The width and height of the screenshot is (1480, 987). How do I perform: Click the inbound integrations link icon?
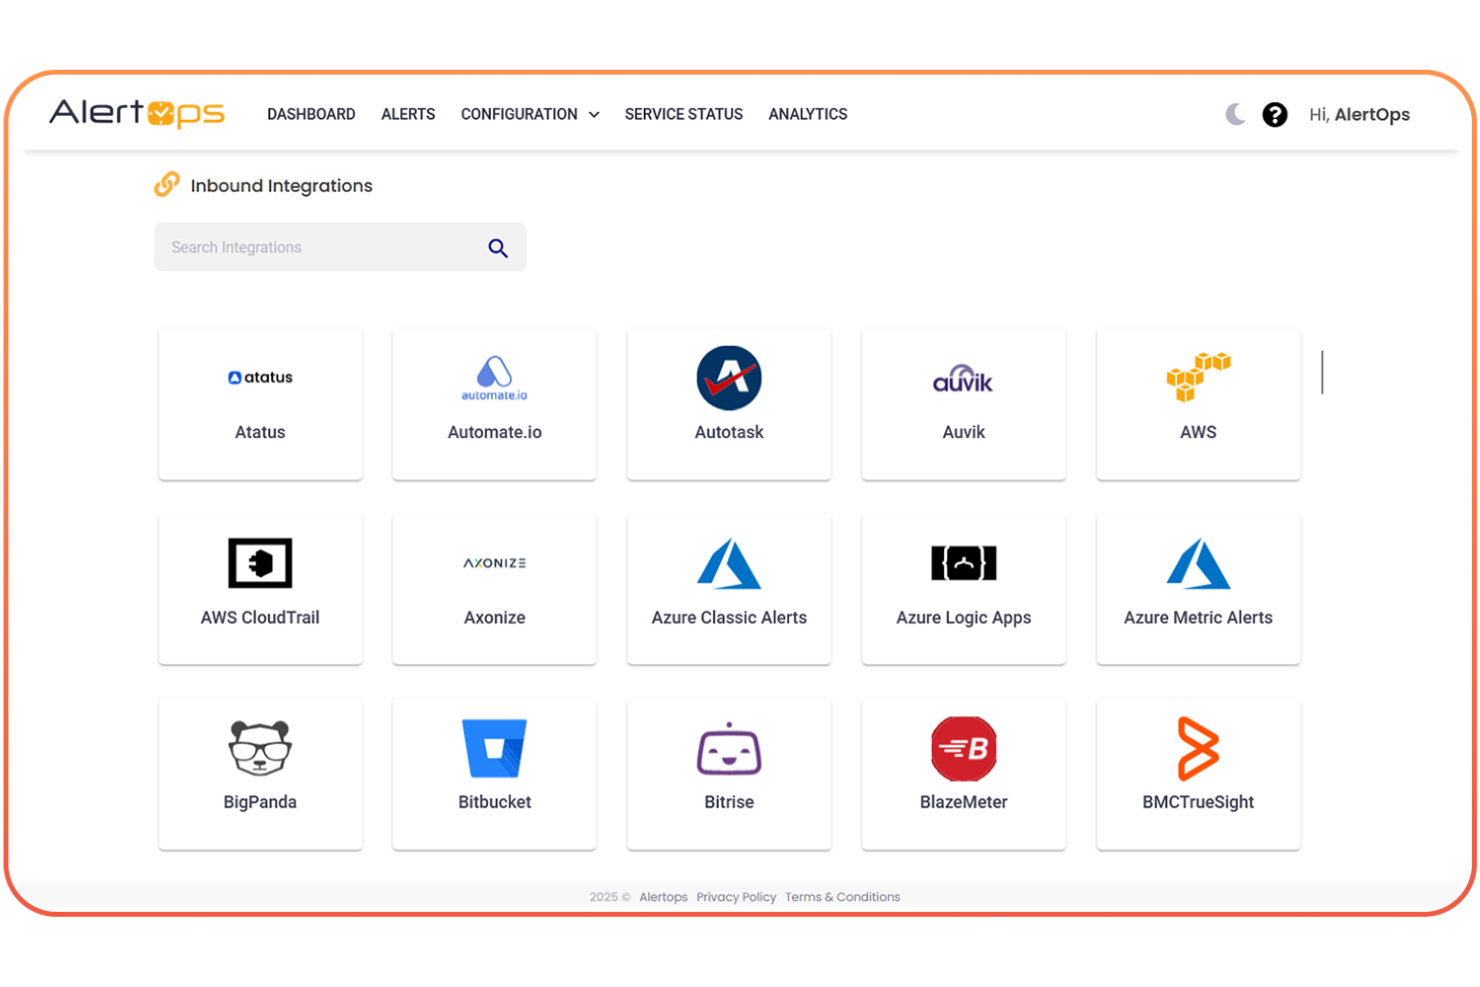(166, 184)
